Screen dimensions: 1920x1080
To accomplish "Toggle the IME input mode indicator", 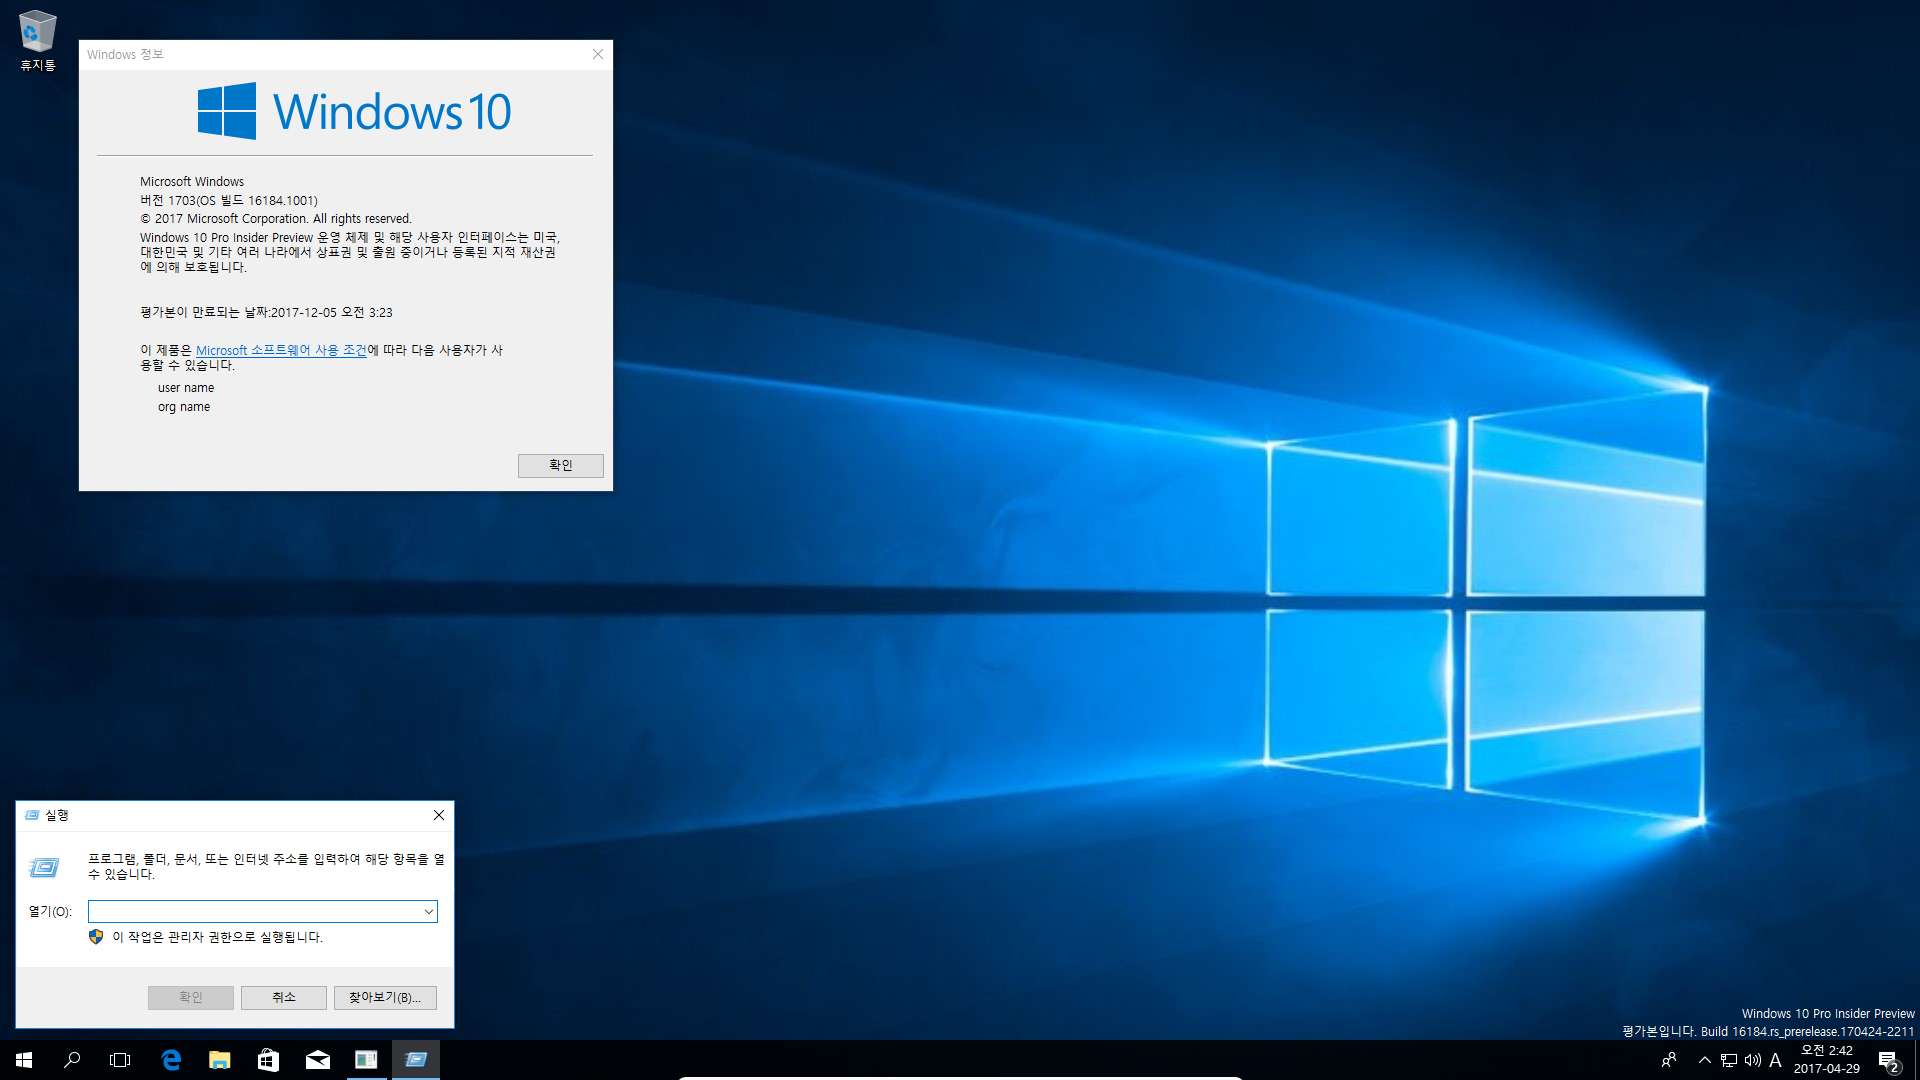I will pyautogui.click(x=1776, y=1060).
